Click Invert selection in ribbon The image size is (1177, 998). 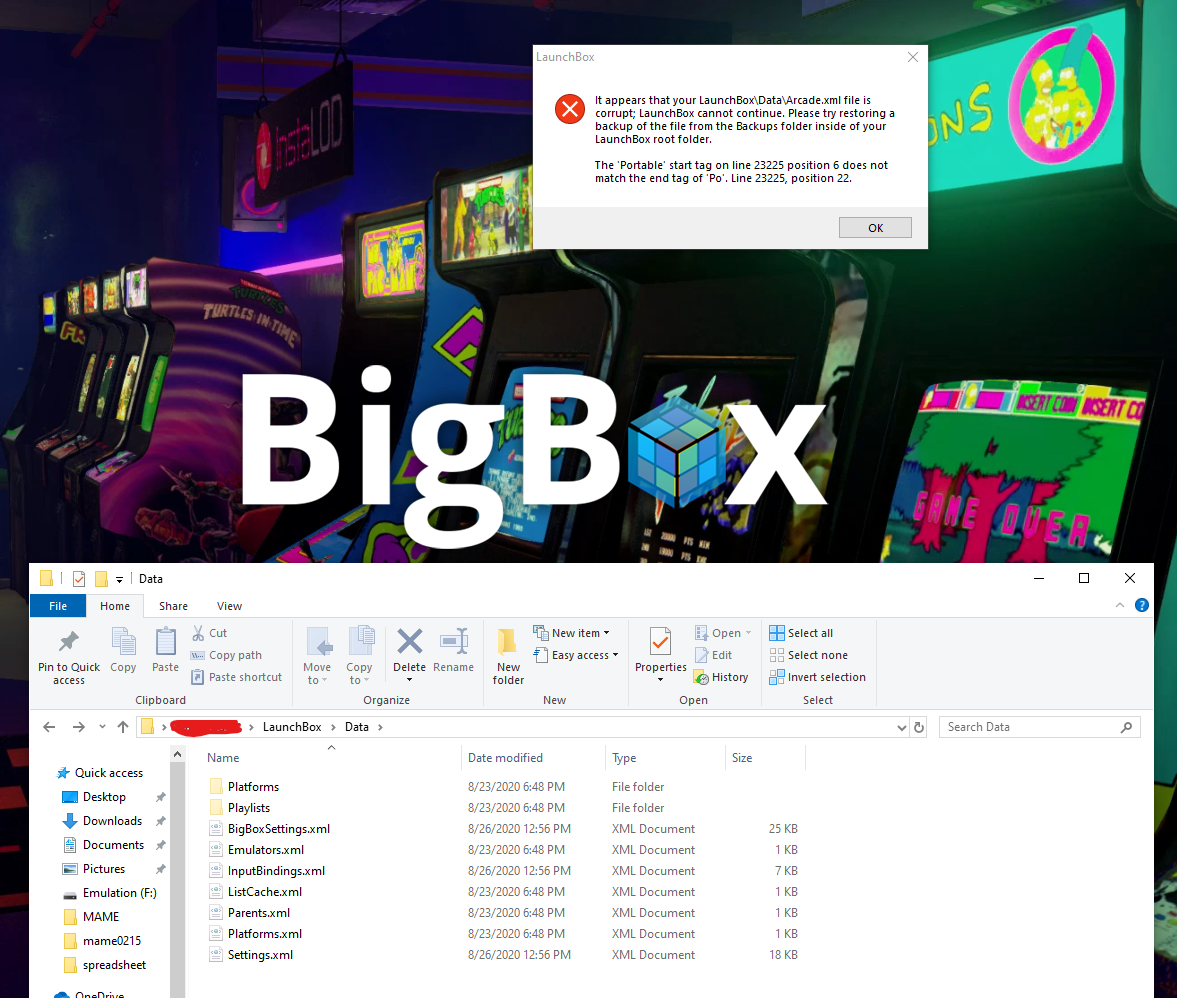click(x=817, y=677)
